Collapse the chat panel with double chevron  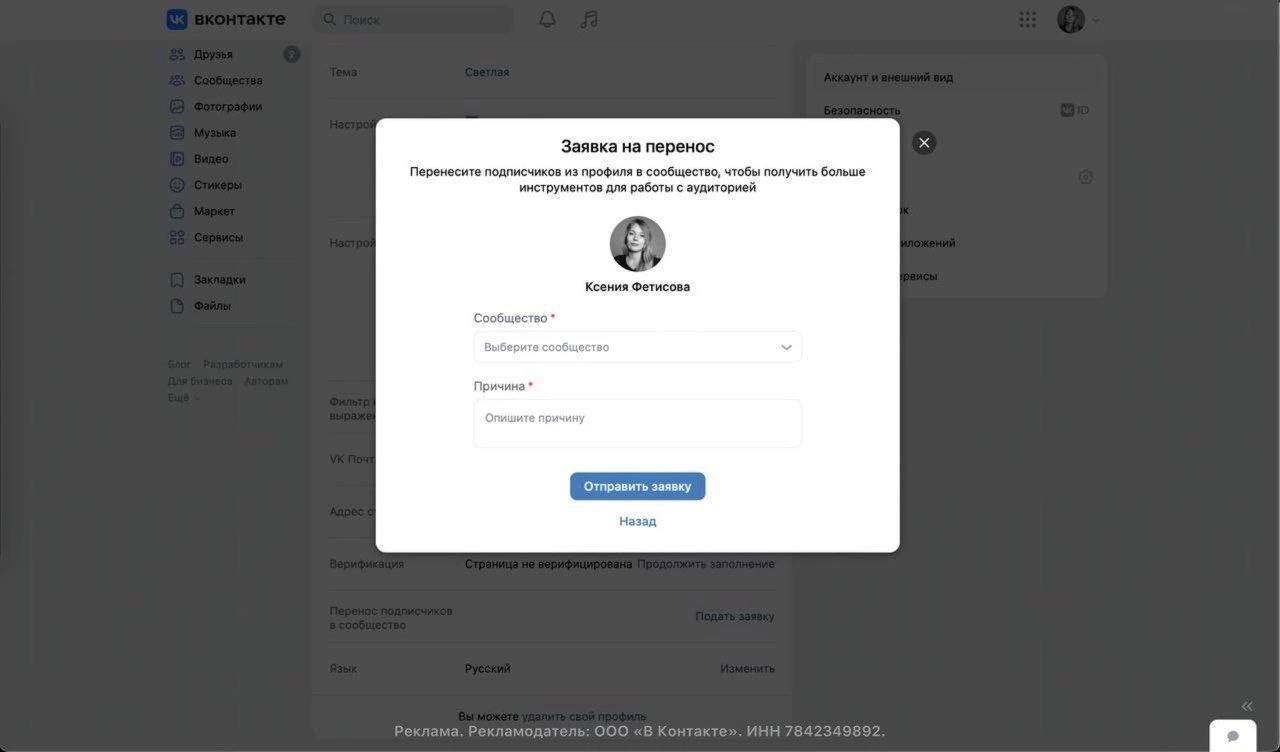[x=1247, y=706]
